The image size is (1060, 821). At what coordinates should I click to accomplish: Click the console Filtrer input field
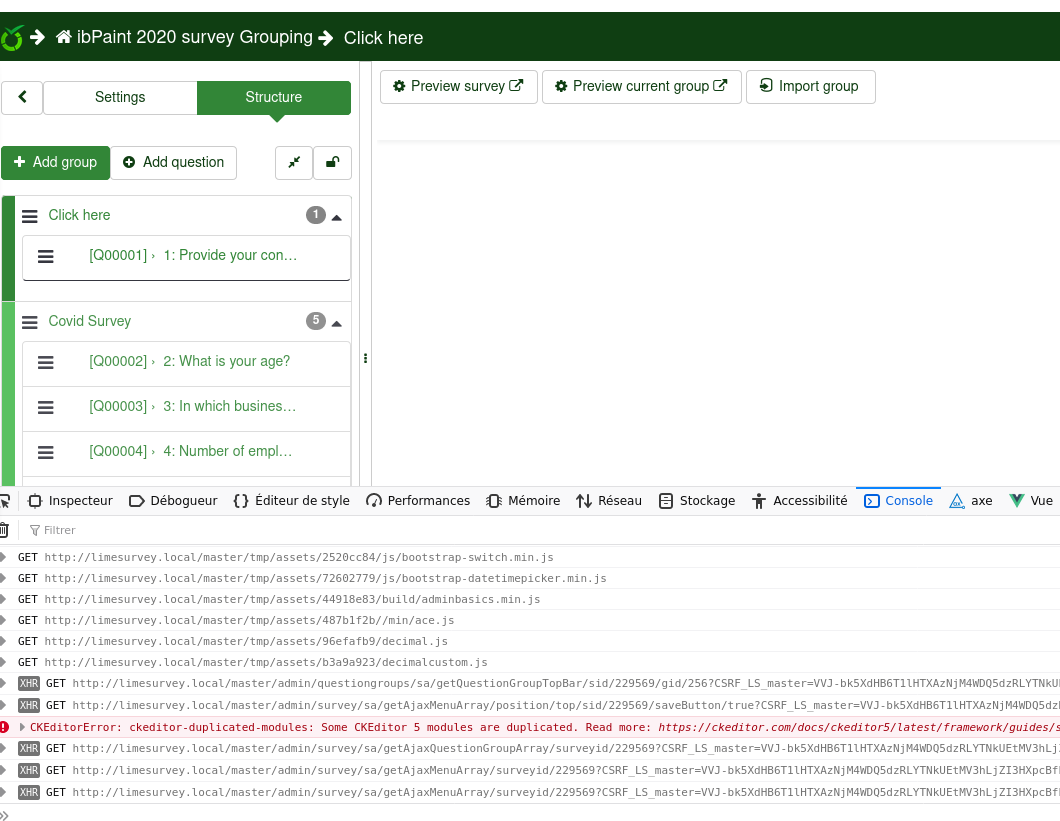100,530
